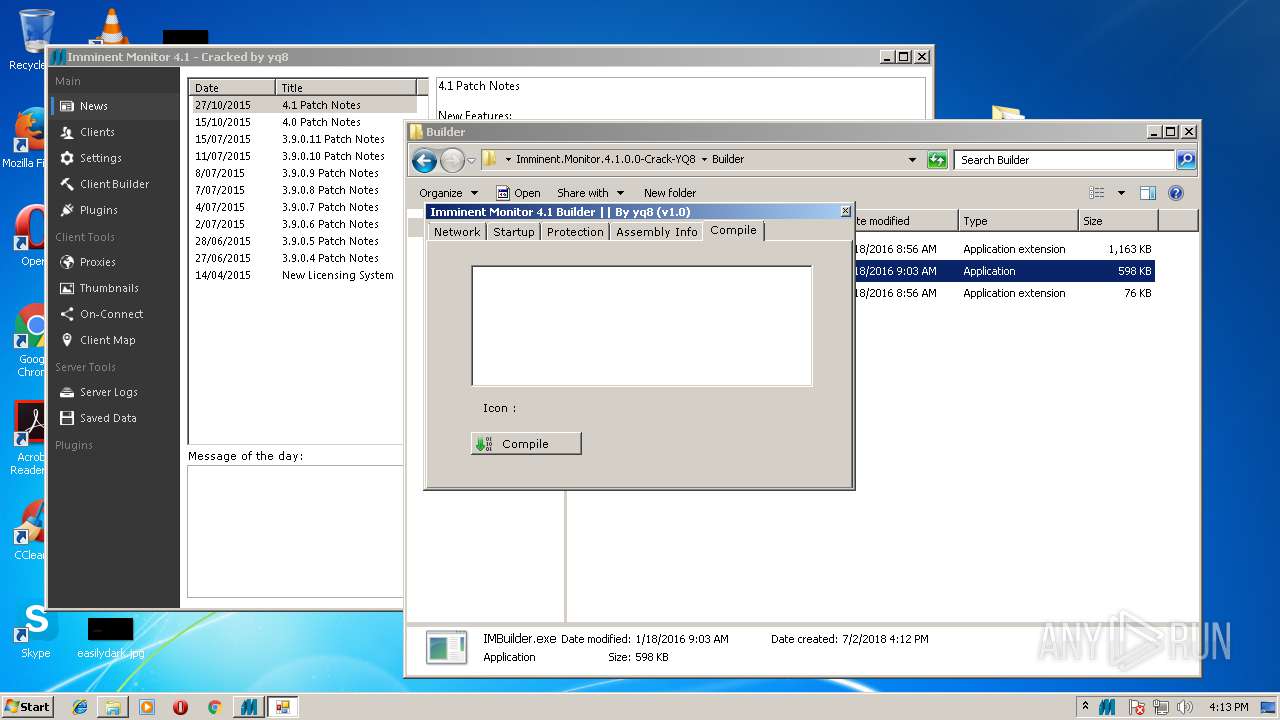Switch to the Network tab
1280x720 pixels.
[x=457, y=232]
